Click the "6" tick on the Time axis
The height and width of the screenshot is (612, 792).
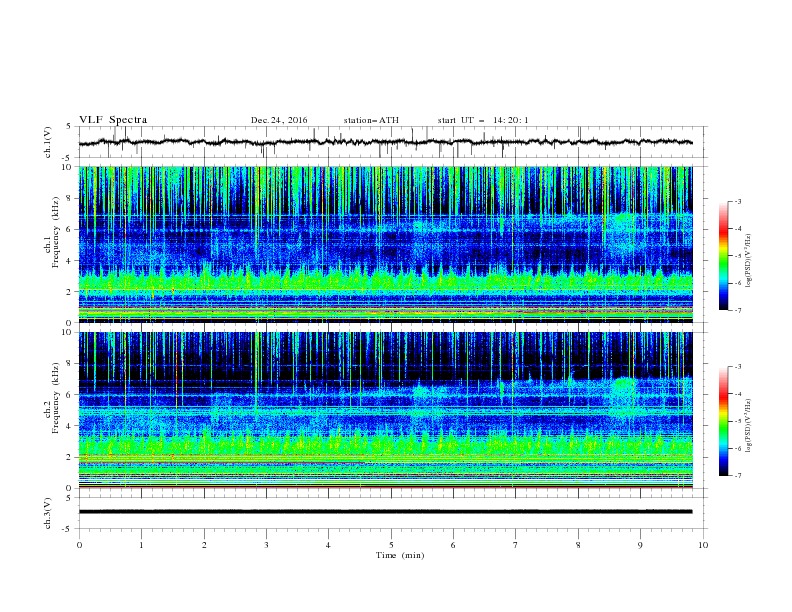453,545
